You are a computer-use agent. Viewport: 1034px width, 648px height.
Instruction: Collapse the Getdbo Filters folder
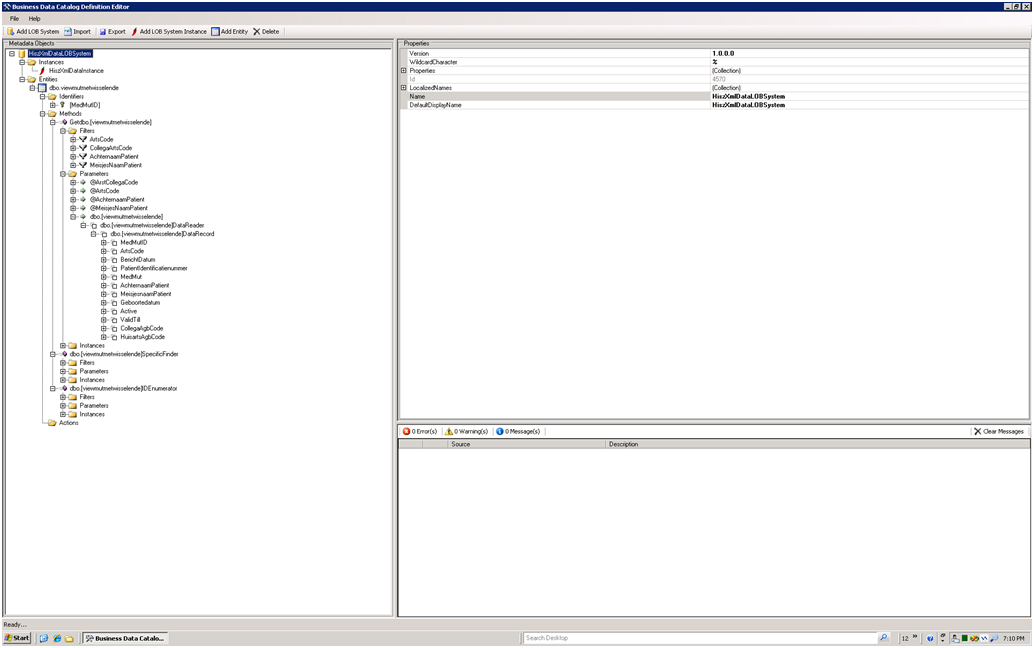click(x=63, y=131)
